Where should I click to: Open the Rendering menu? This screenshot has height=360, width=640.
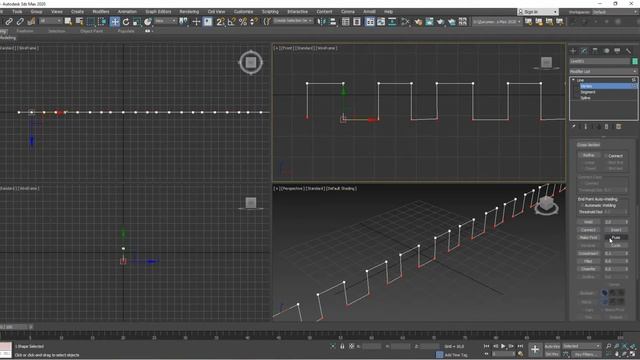(x=189, y=12)
